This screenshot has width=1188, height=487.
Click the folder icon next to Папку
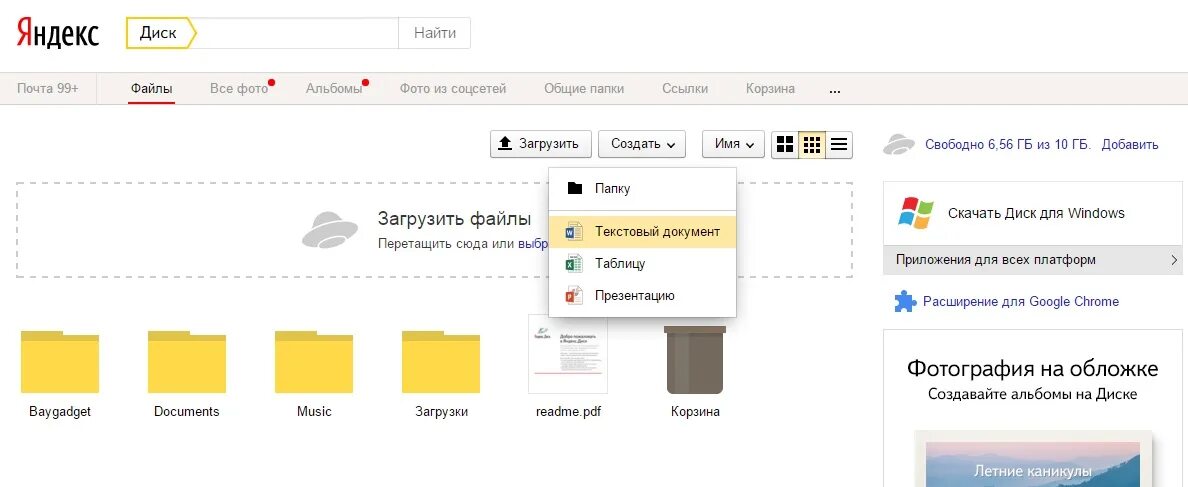[575, 188]
